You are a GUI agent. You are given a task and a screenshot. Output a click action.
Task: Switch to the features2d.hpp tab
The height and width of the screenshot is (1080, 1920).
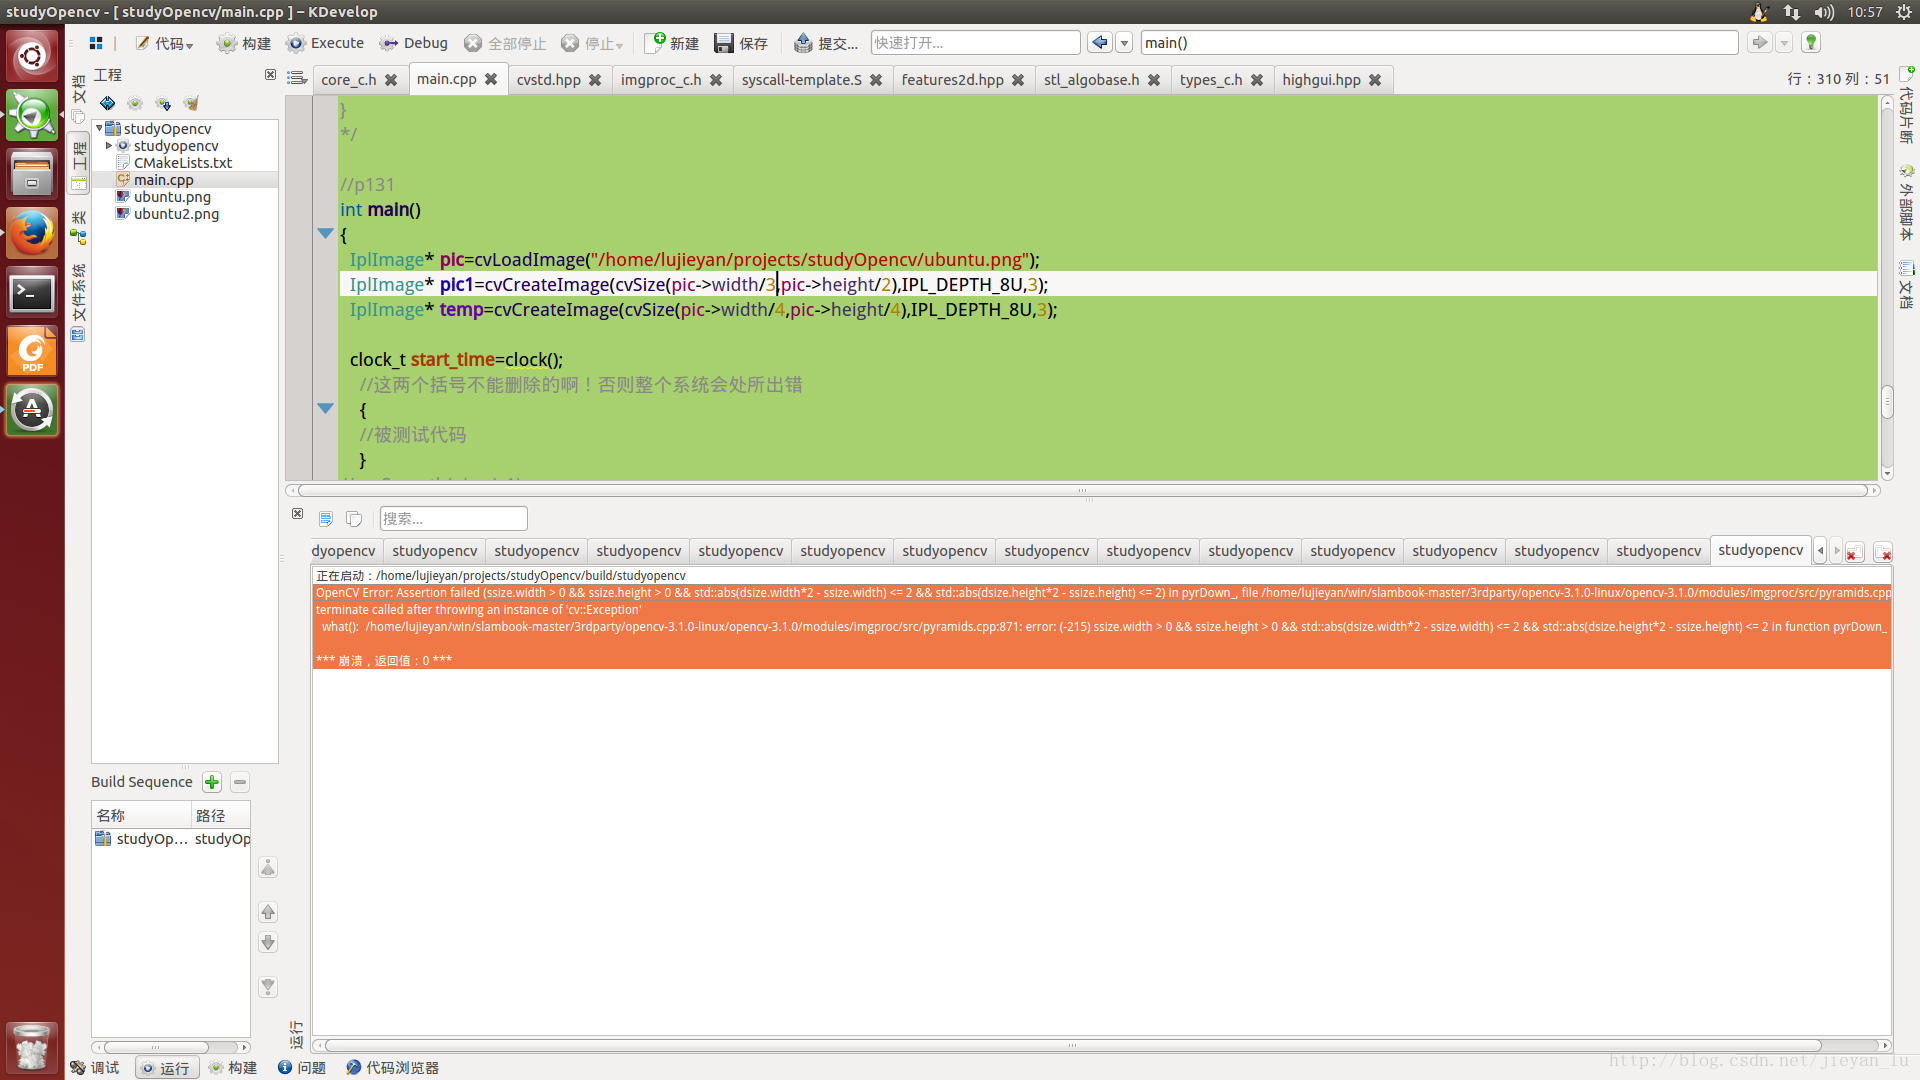point(952,79)
